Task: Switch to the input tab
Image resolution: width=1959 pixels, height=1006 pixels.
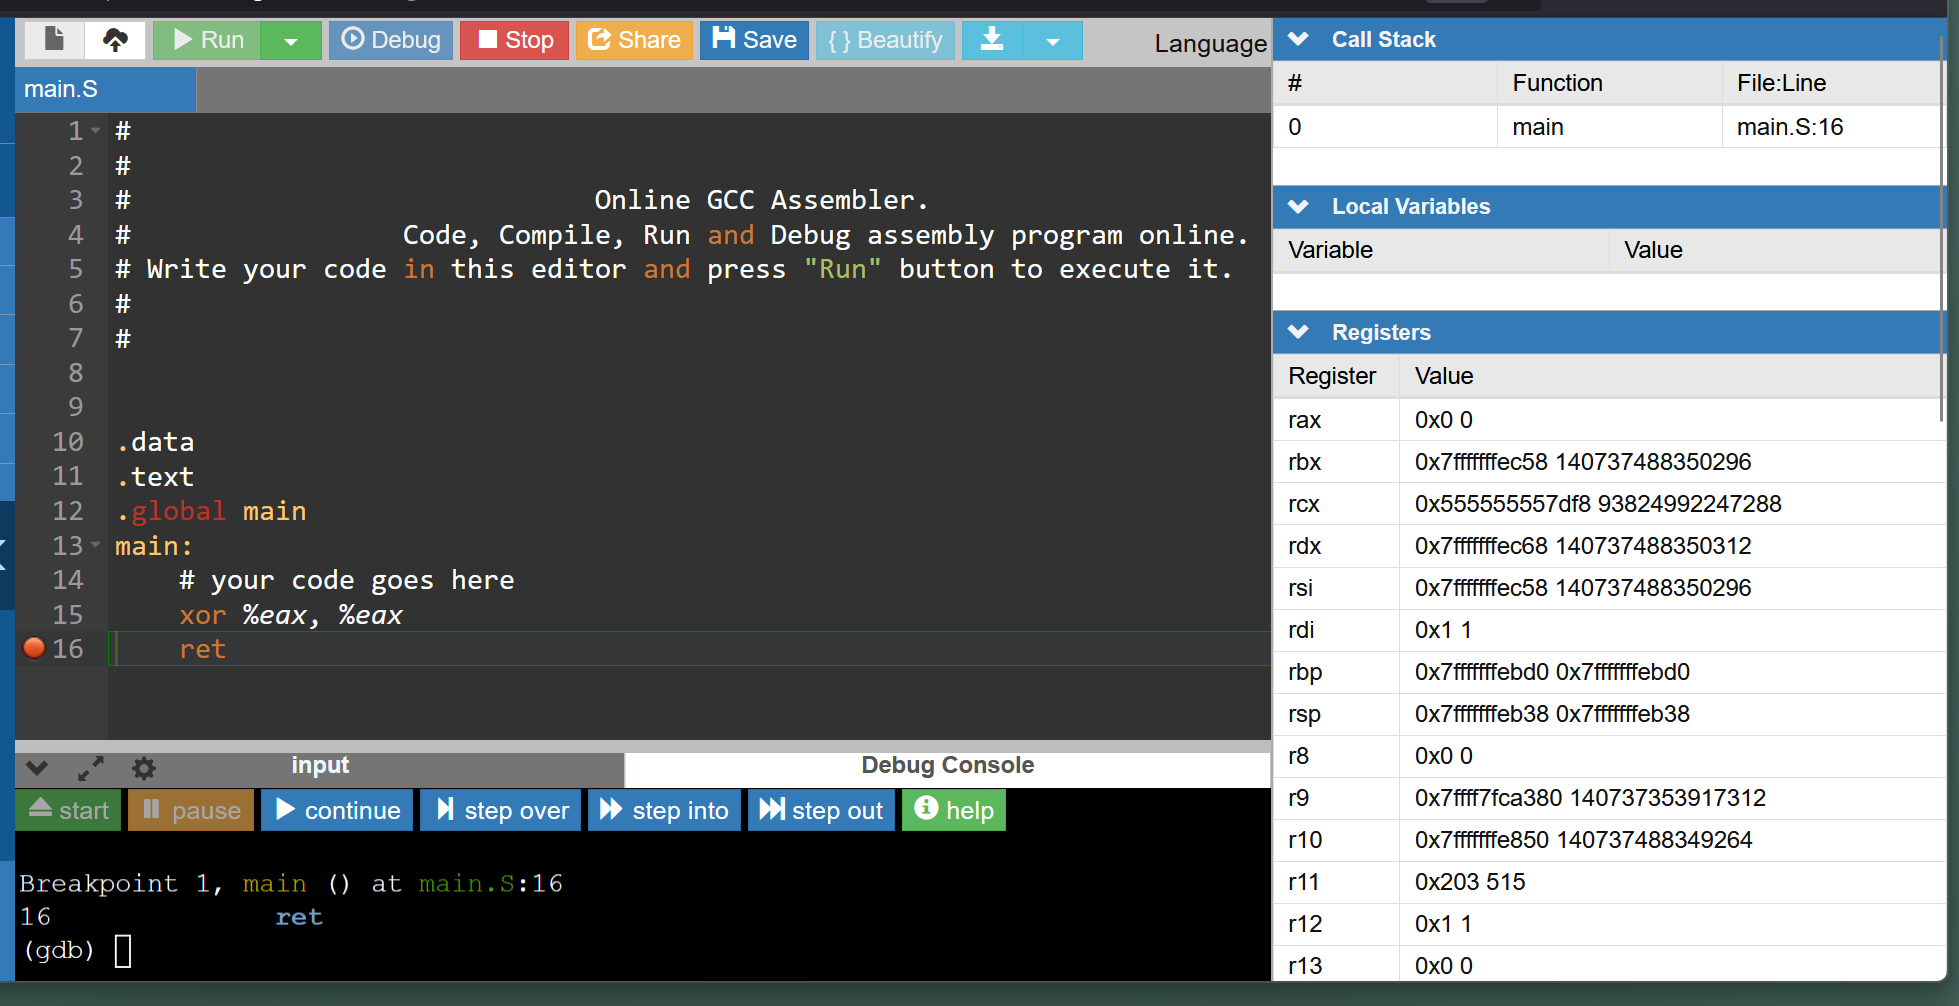Action: [x=320, y=766]
